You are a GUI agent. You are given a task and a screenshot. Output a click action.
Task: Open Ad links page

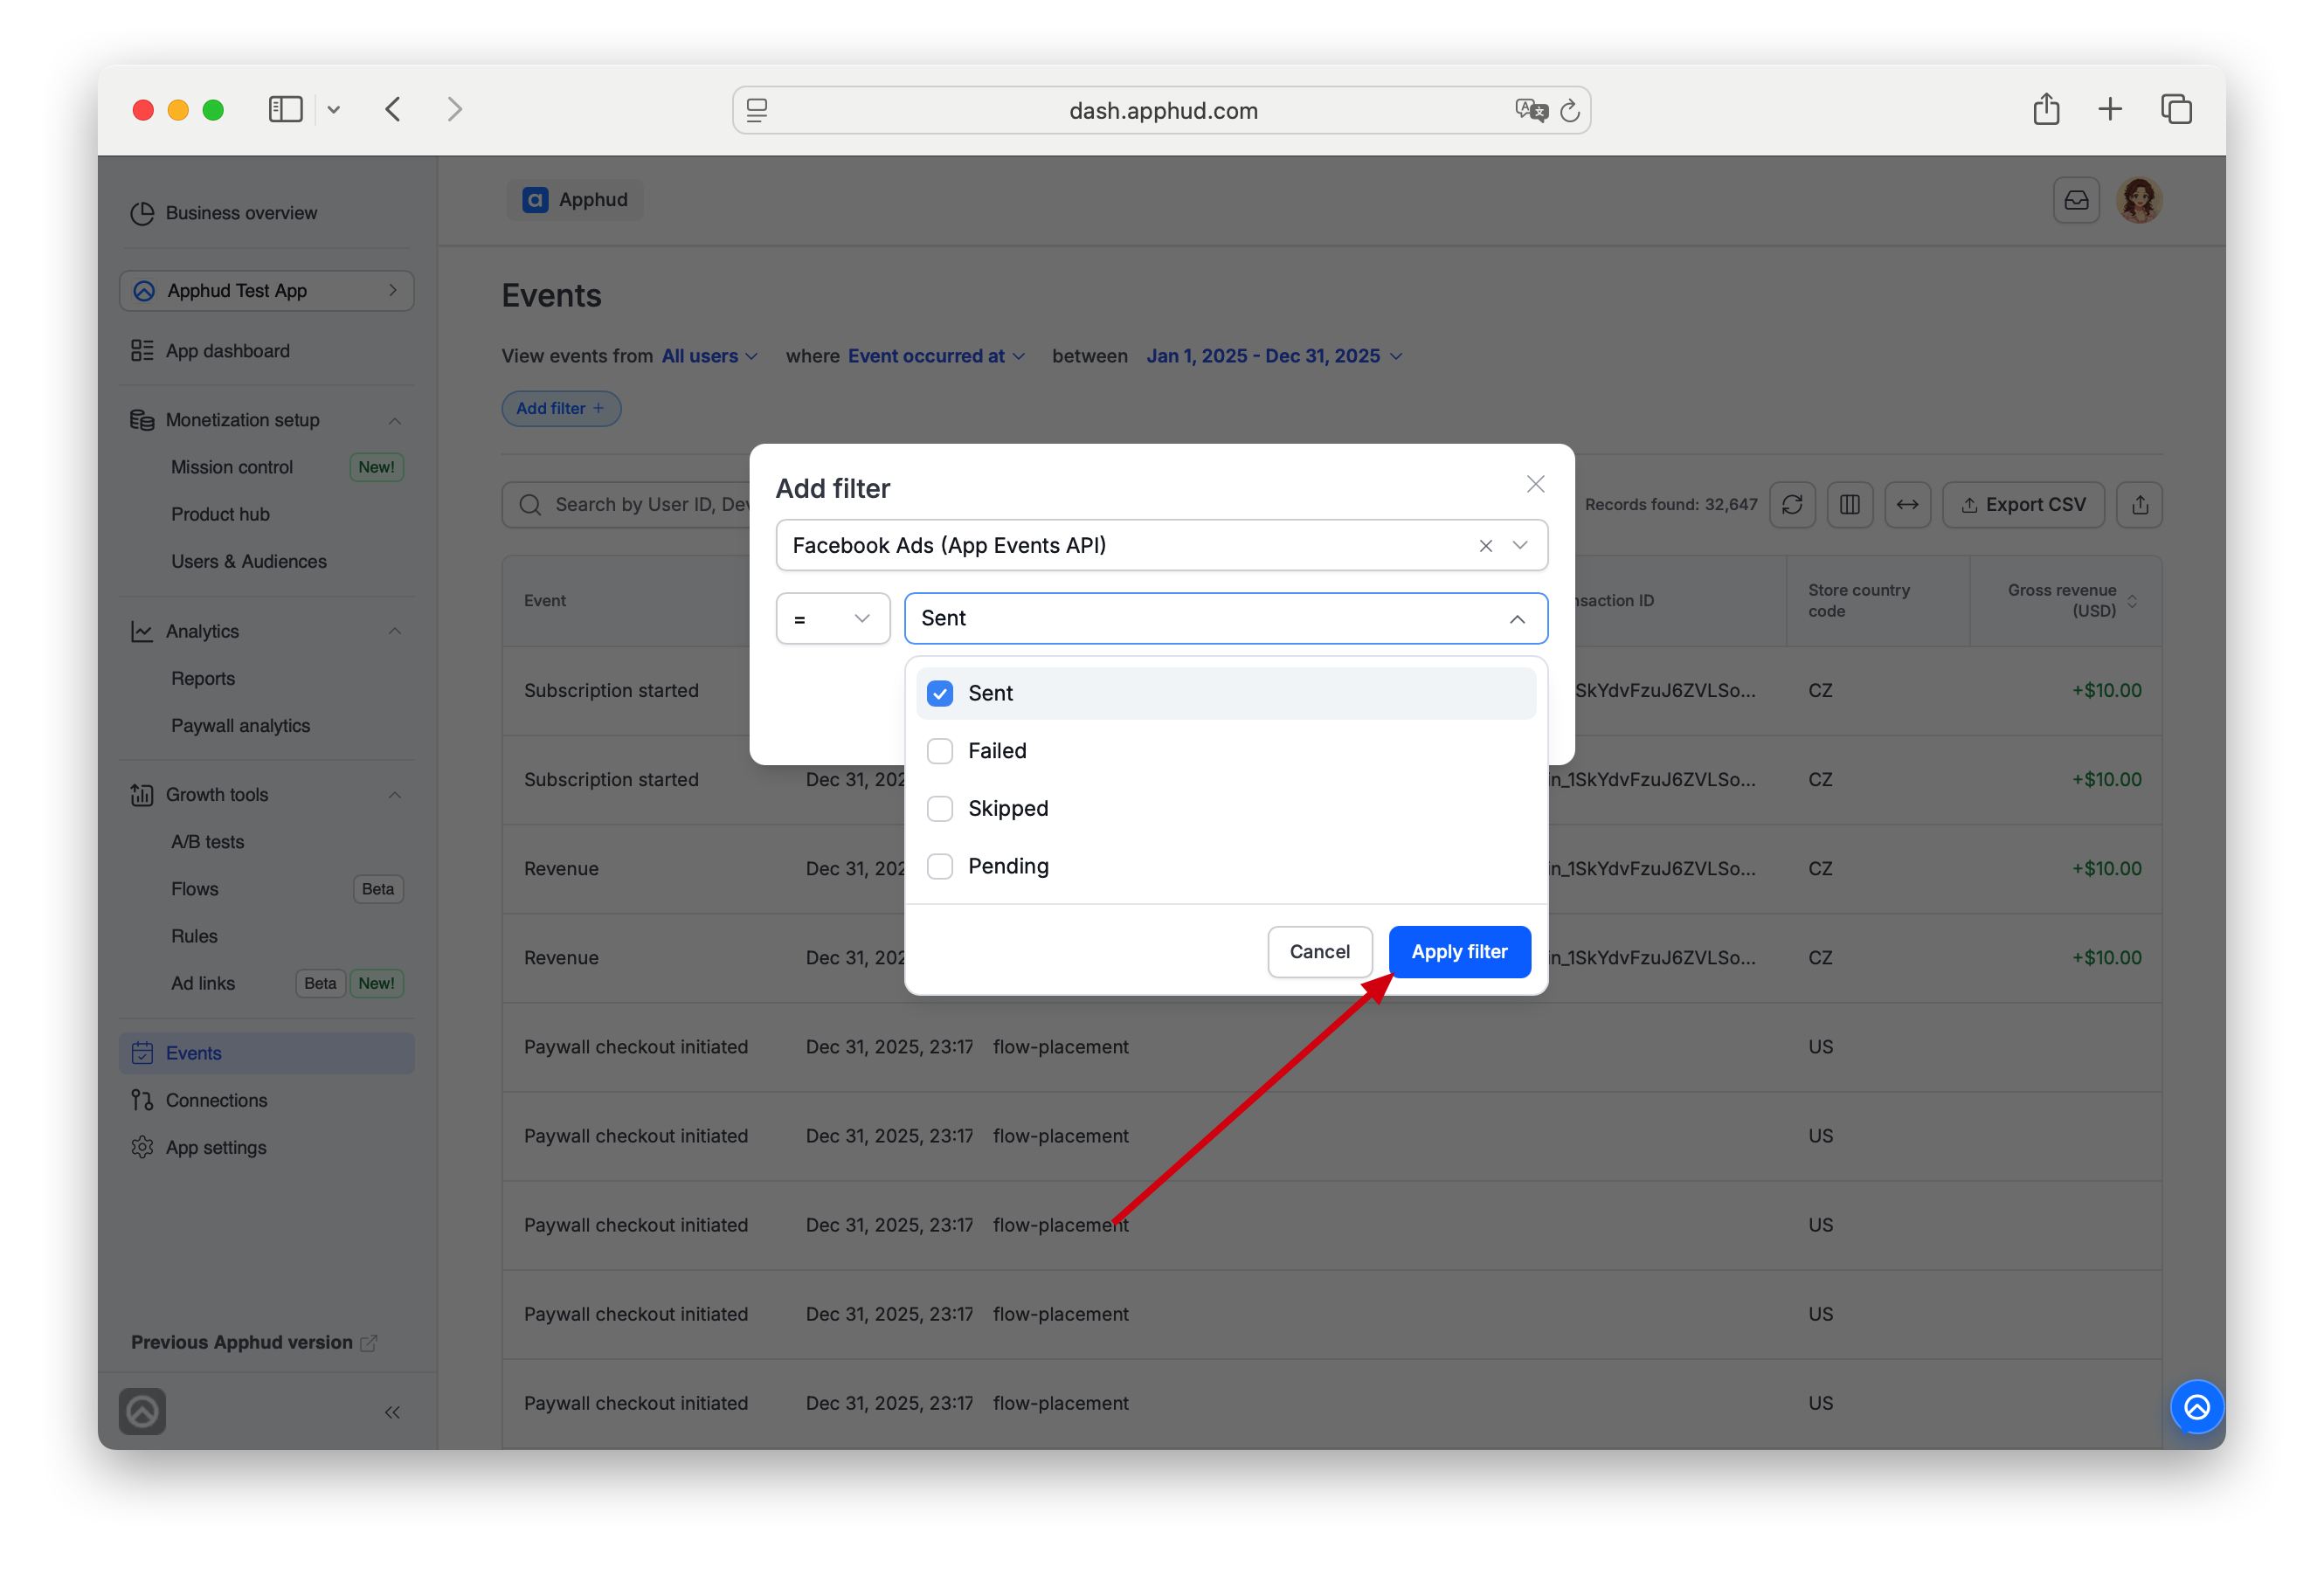[203, 983]
